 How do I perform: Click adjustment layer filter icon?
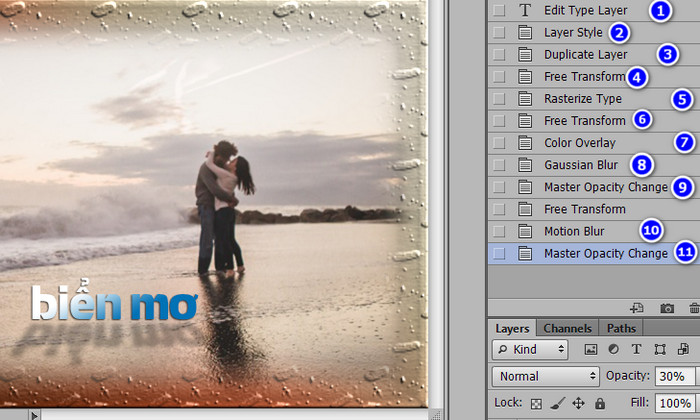[614, 349]
